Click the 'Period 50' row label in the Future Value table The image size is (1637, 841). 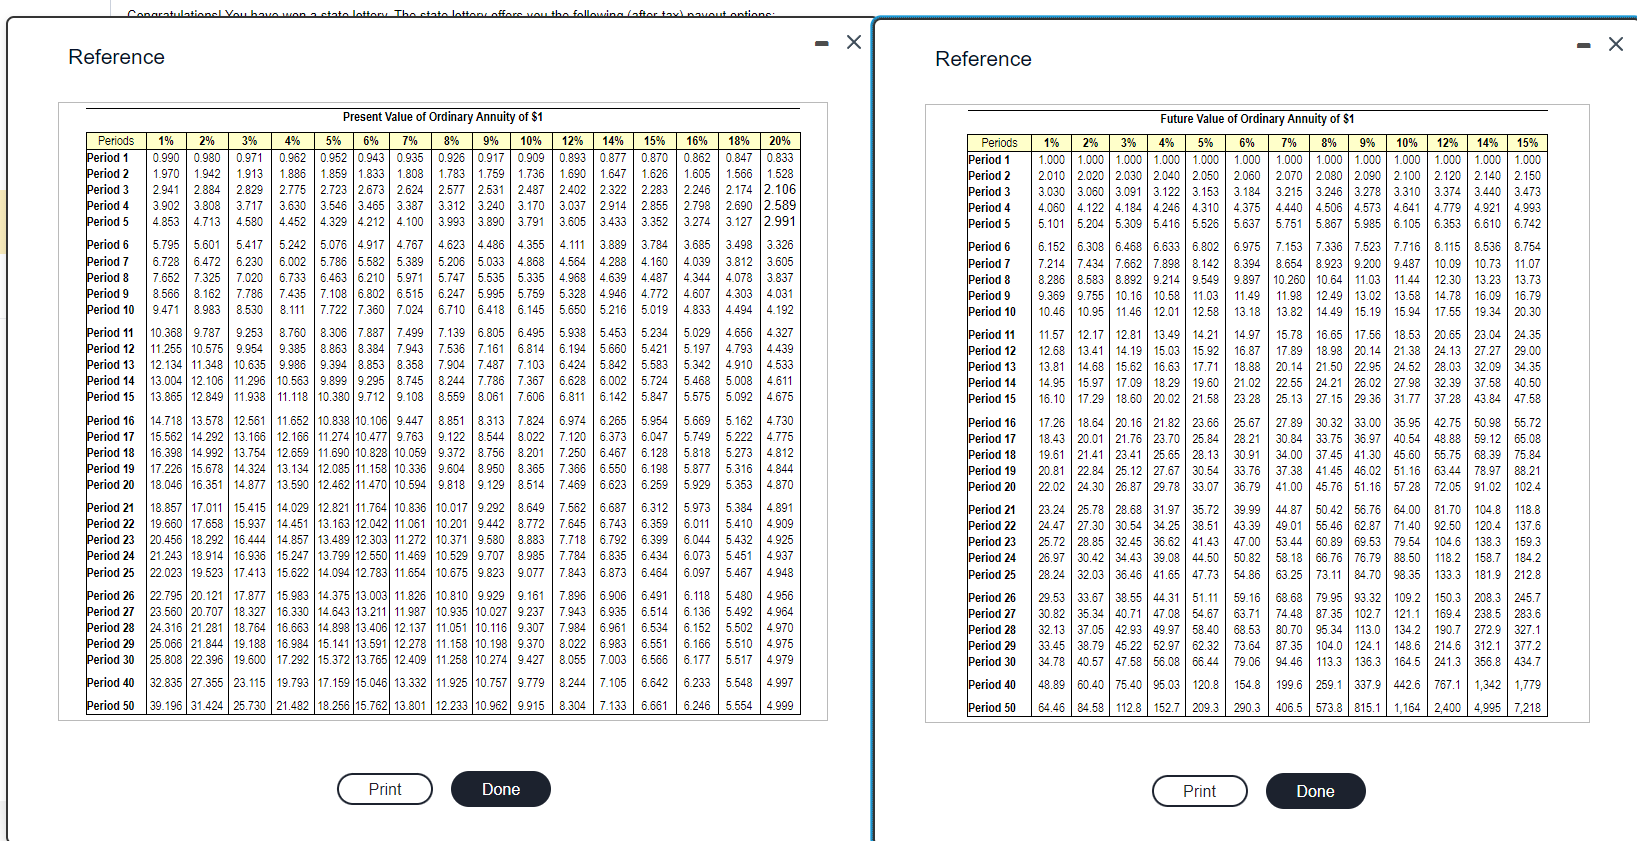click(x=992, y=708)
